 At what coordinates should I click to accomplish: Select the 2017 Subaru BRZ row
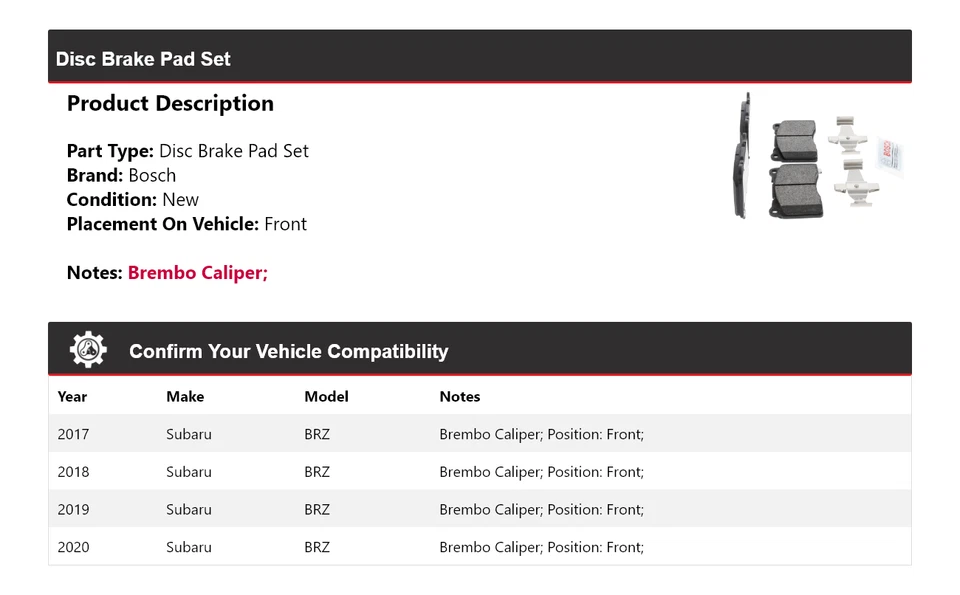tap(479, 434)
